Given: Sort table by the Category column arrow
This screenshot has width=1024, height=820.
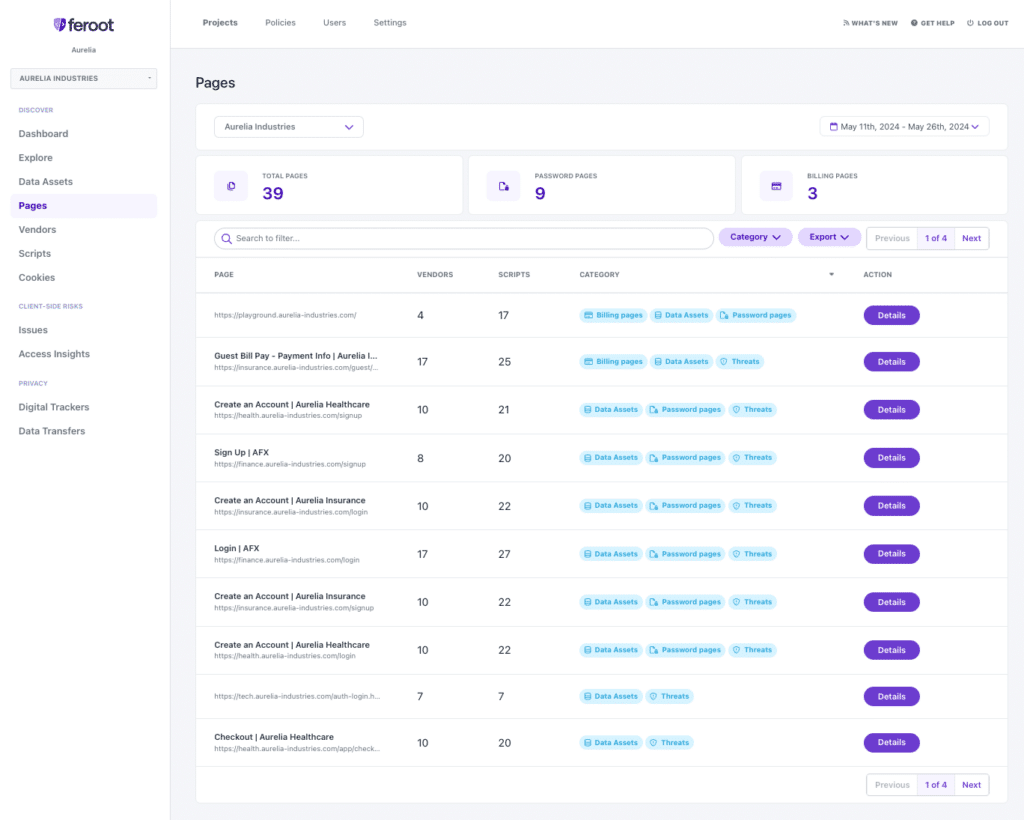Looking at the screenshot, I should pos(831,275).
